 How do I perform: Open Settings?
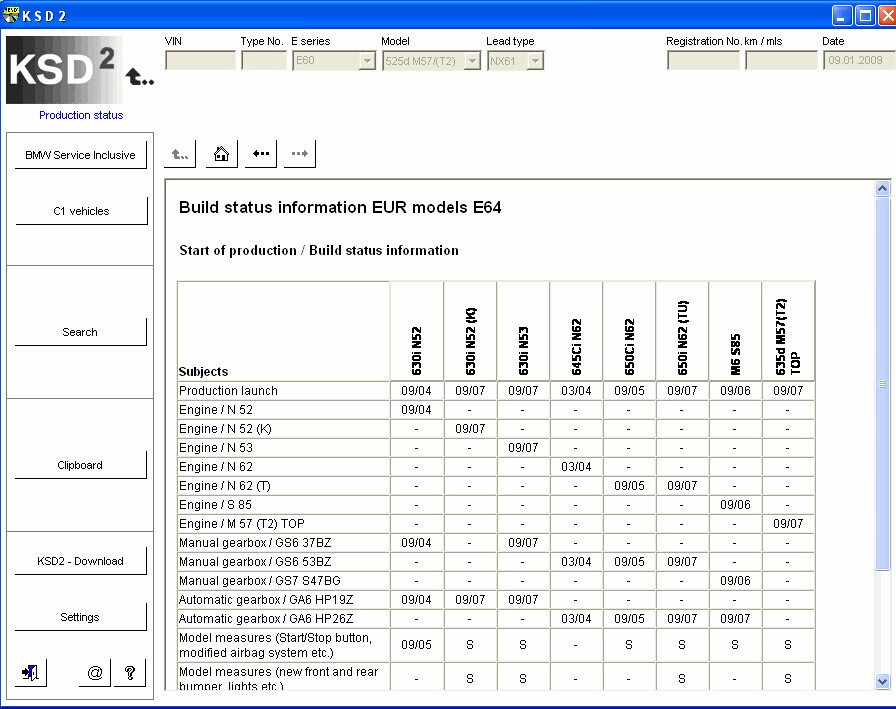[x=81, y=617]
